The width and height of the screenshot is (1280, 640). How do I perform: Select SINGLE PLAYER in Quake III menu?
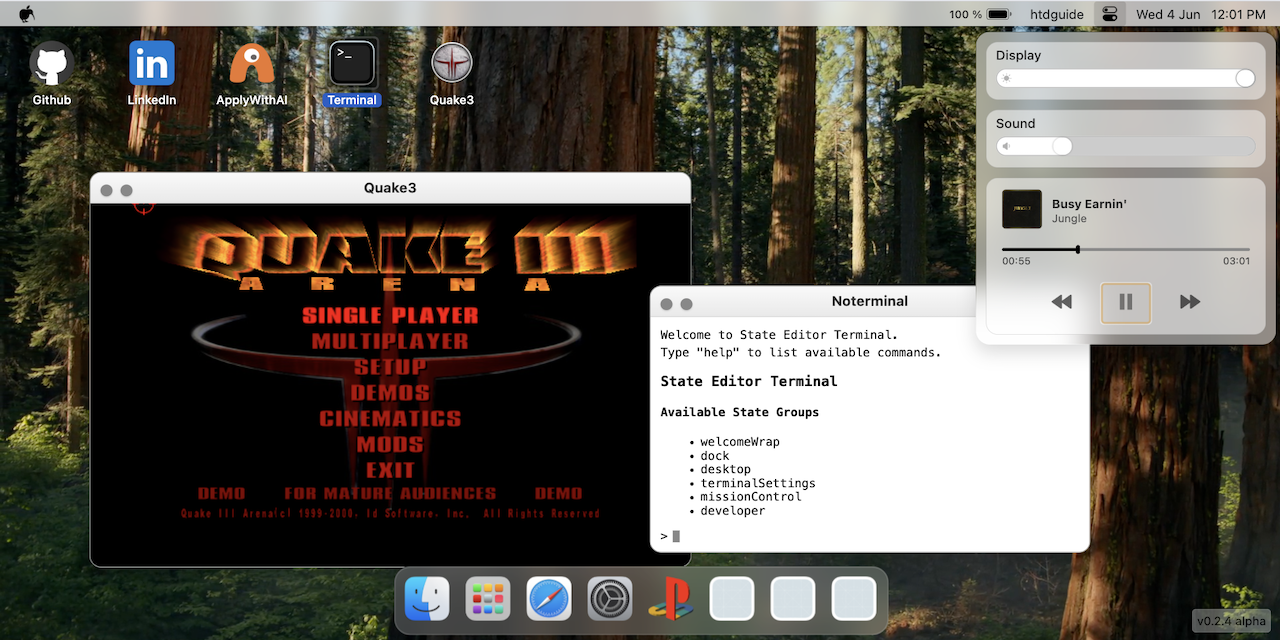[x=390, y=315]
